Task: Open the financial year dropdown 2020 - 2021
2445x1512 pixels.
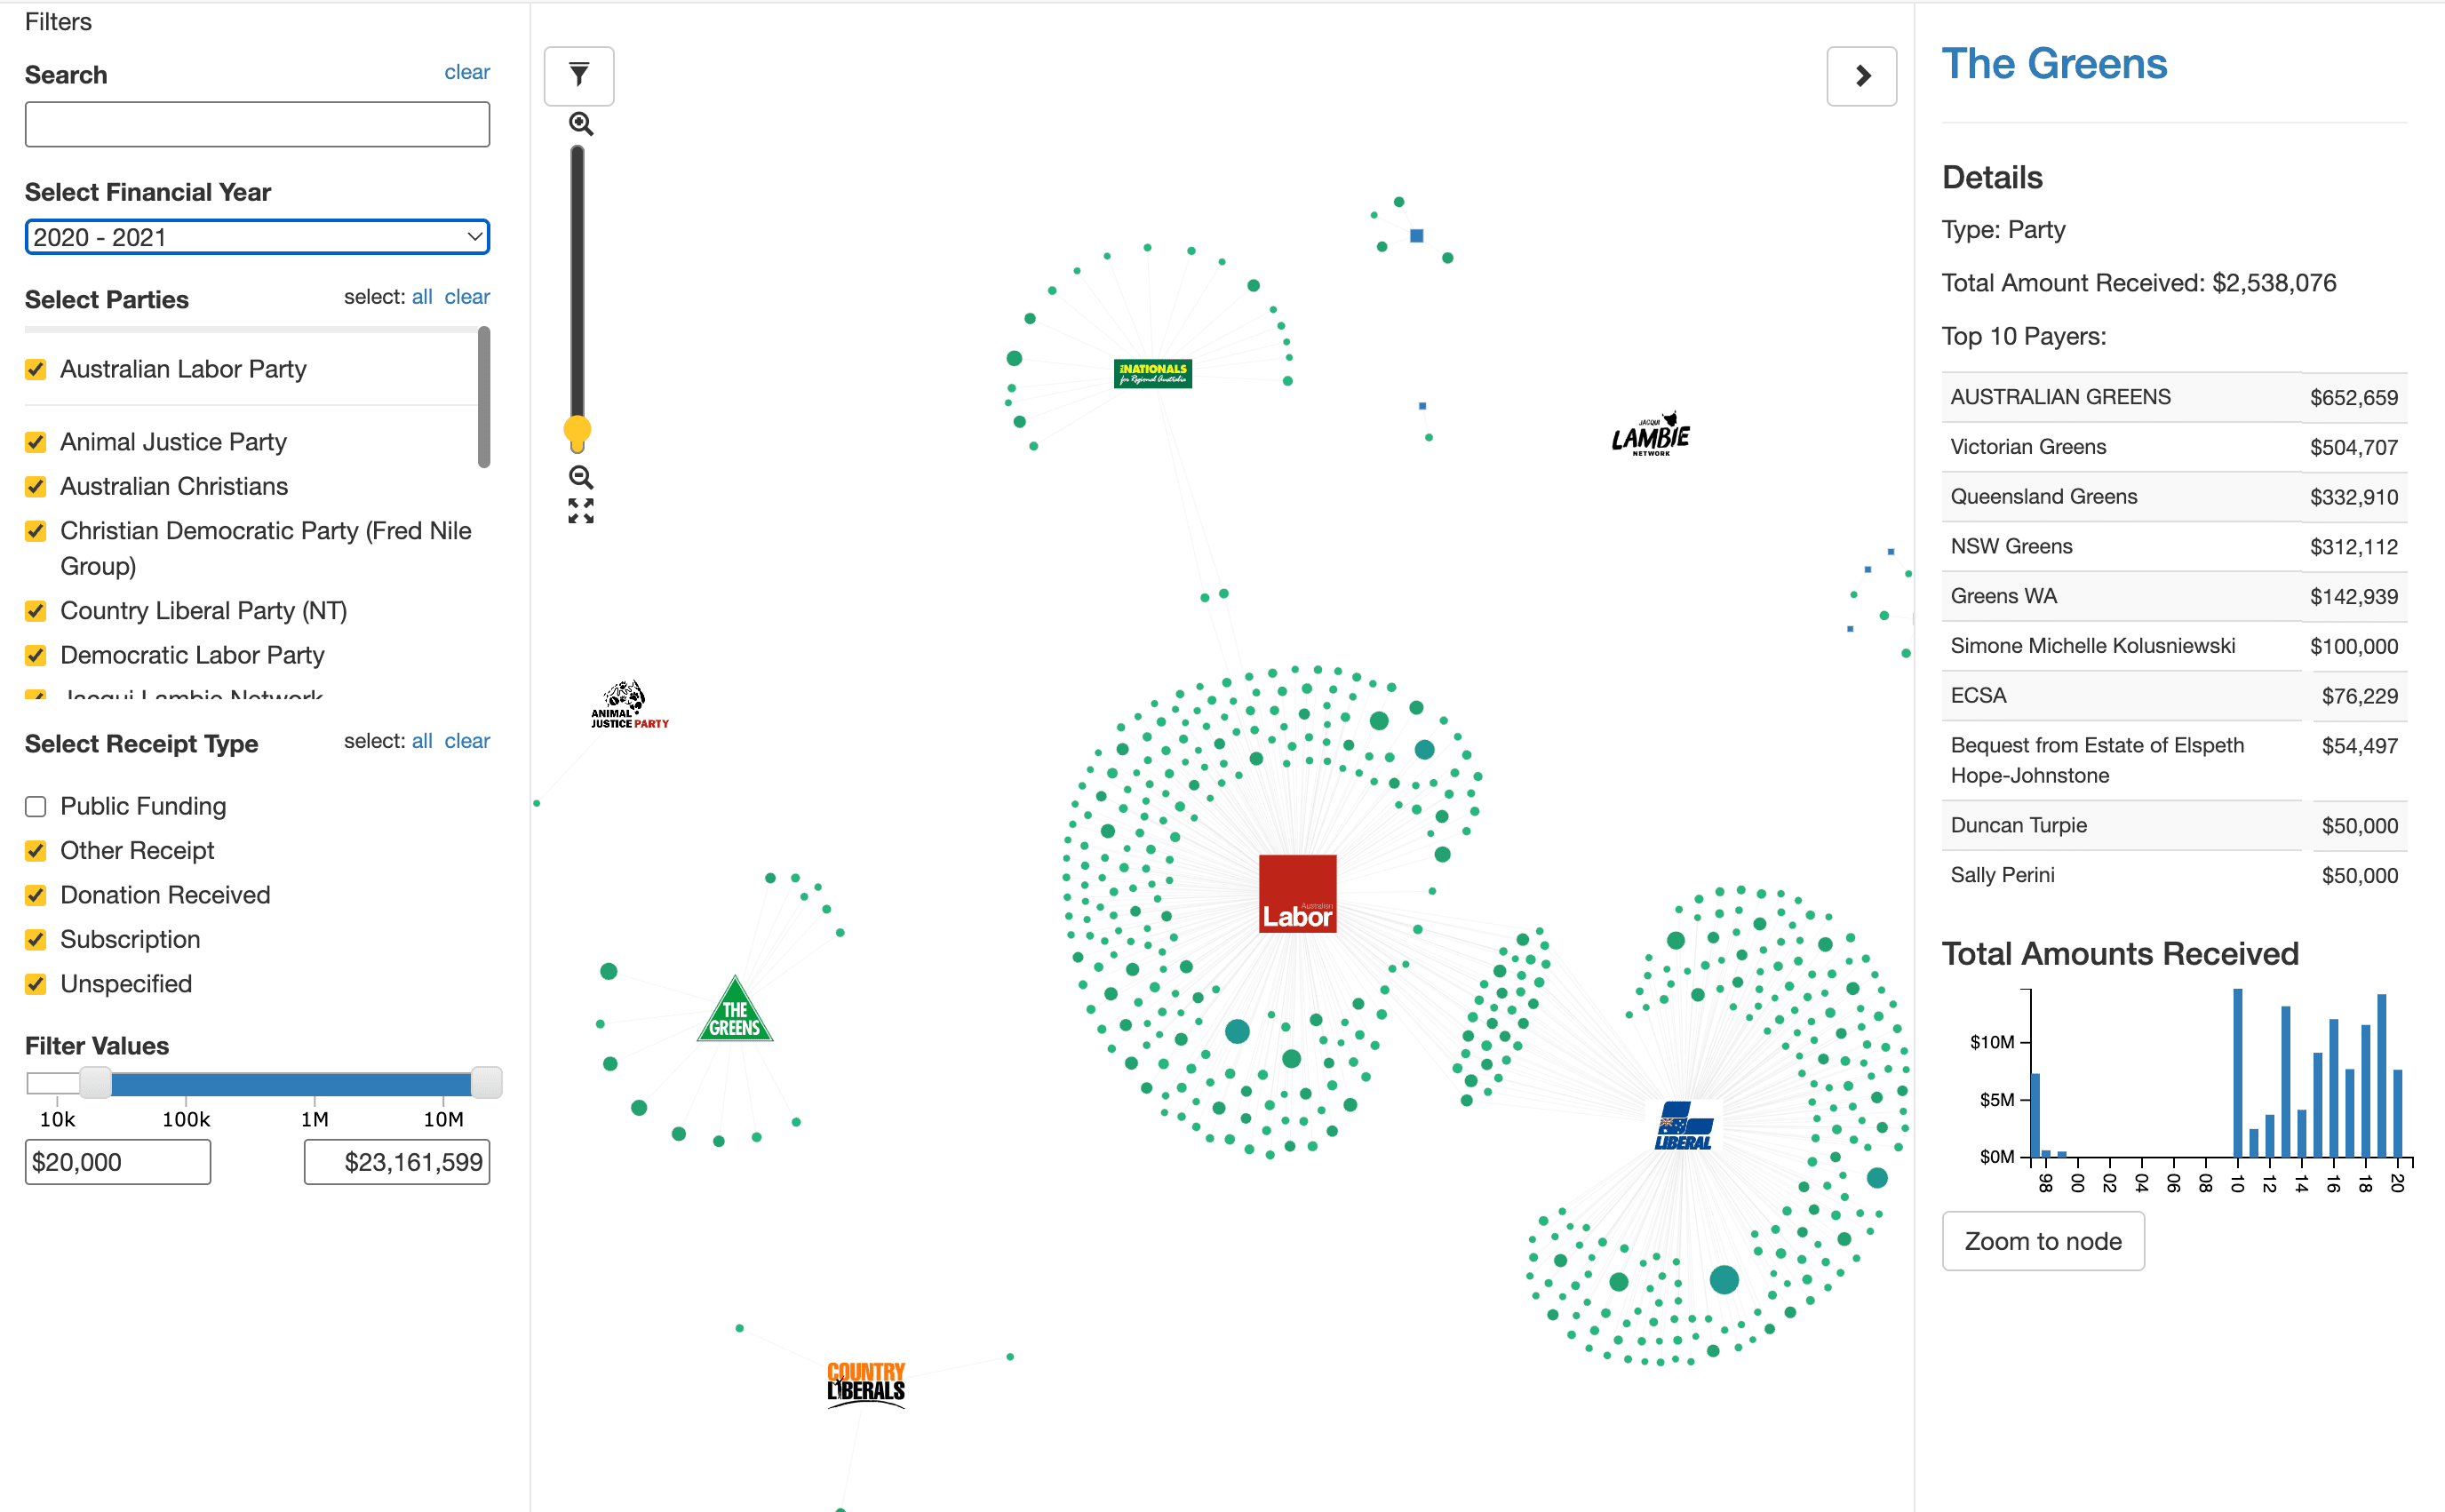Action: coord(257,237)
